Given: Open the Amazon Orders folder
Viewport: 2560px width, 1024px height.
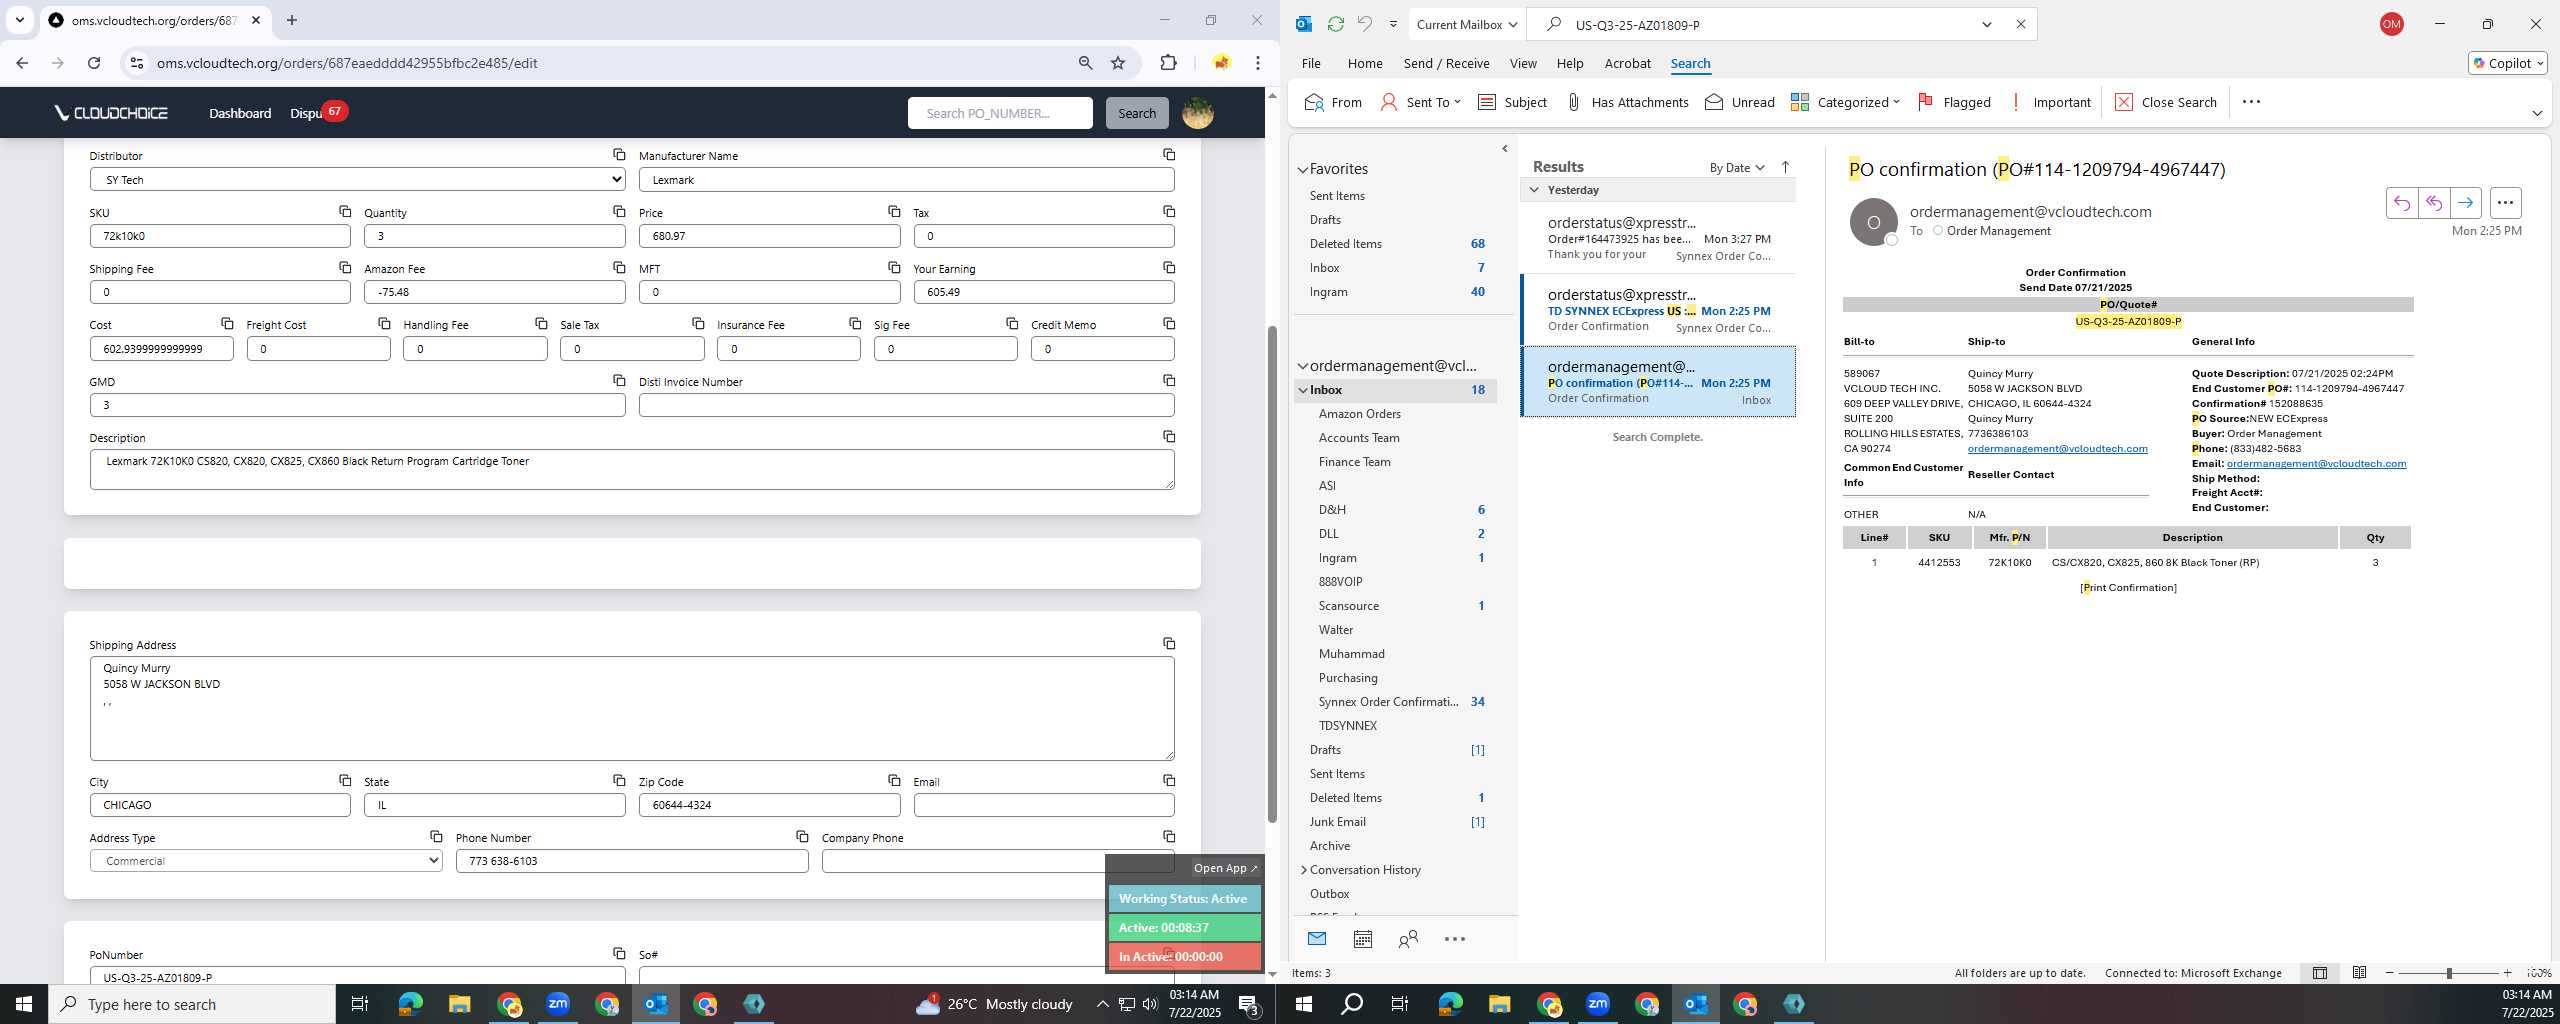Looking at the screenshot, I should click(x=1359, y=414).
